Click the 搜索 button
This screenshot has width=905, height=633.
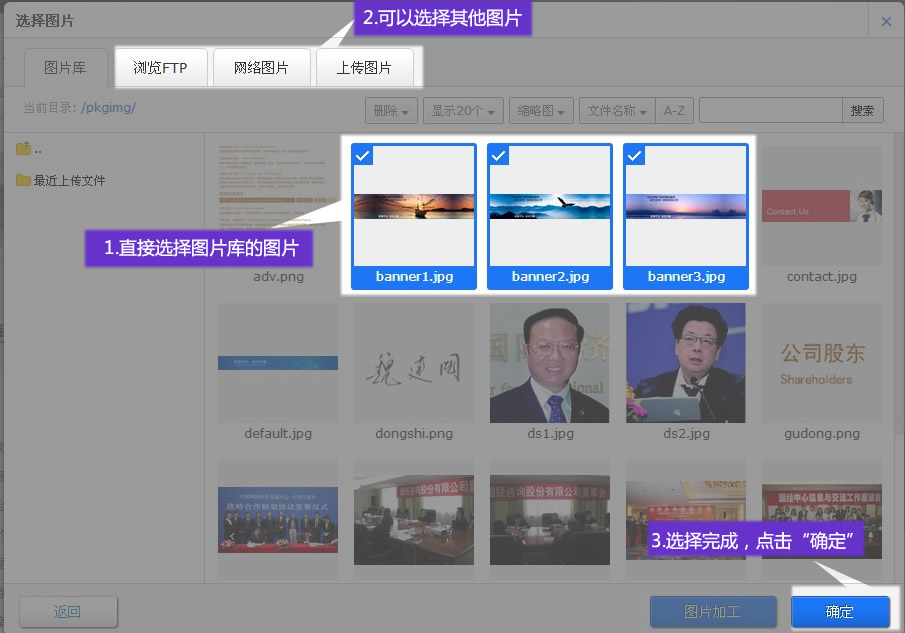point(862,111)
